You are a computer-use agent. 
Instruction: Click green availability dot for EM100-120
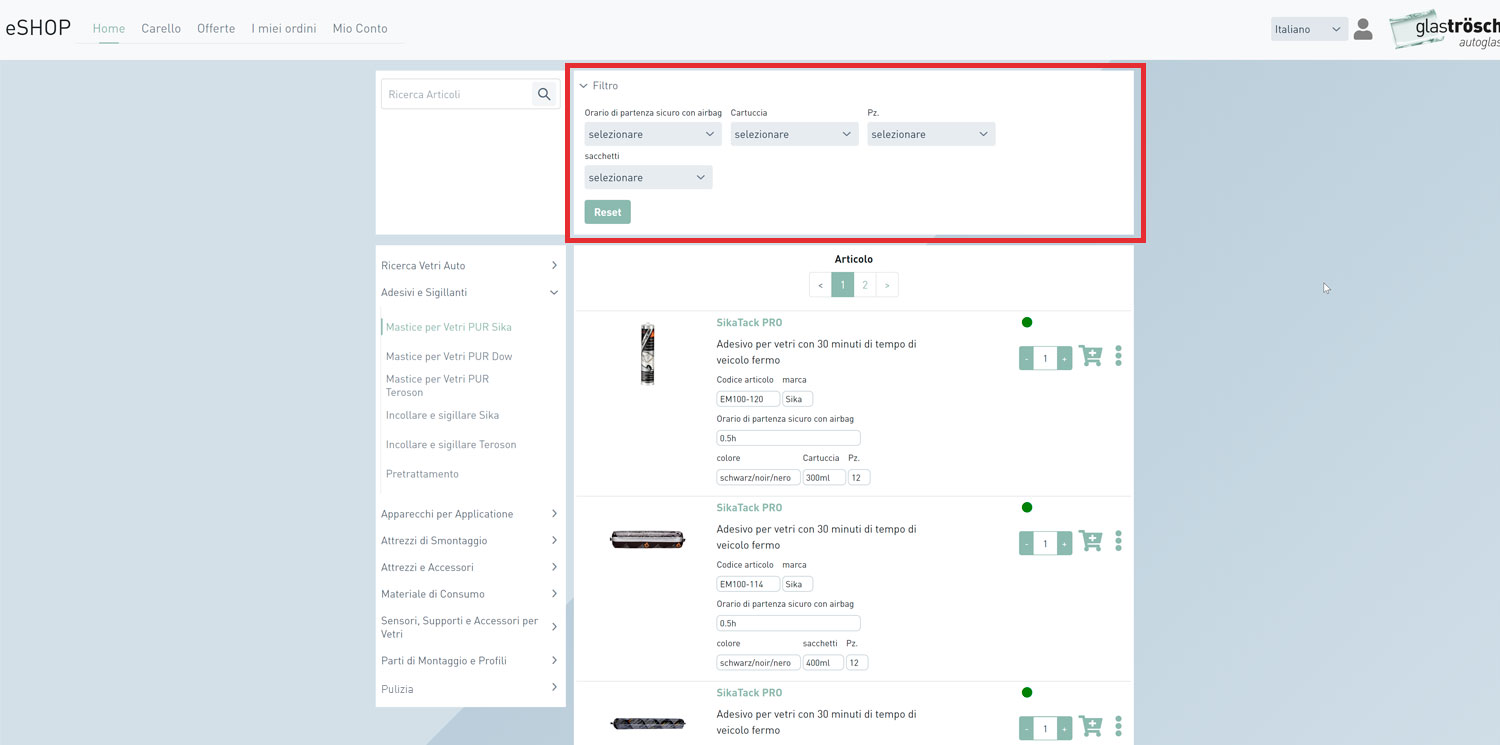point(1027,322)
